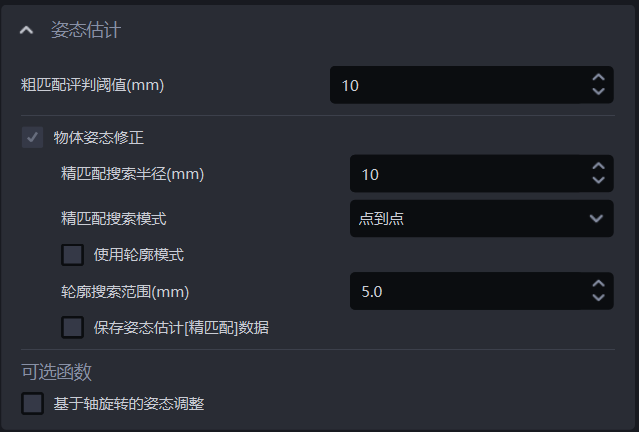This screenshot has height=432, width=639.
Task: Decrease 粗匹配评判阈值 with down arrow
Action: 598,92
